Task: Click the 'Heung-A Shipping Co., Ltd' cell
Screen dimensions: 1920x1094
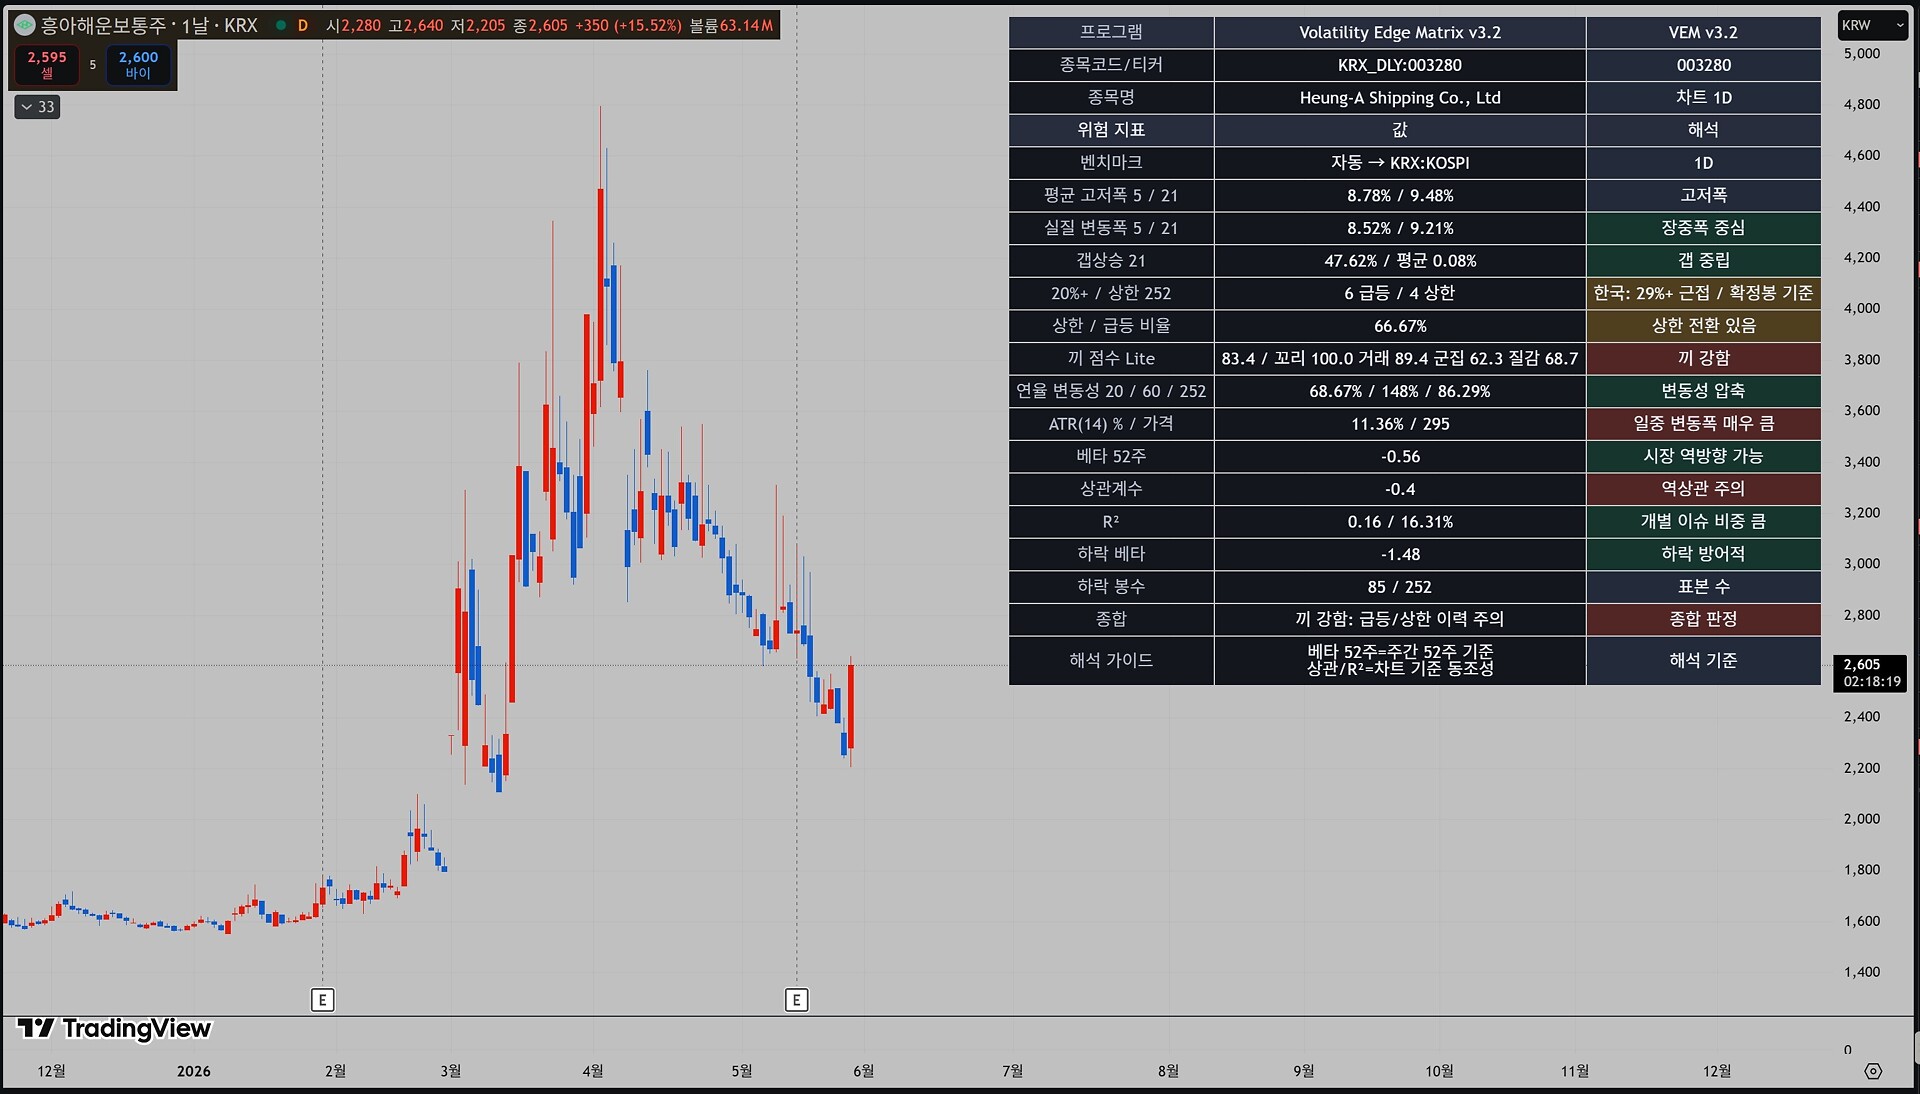Action: point(1400,97)
